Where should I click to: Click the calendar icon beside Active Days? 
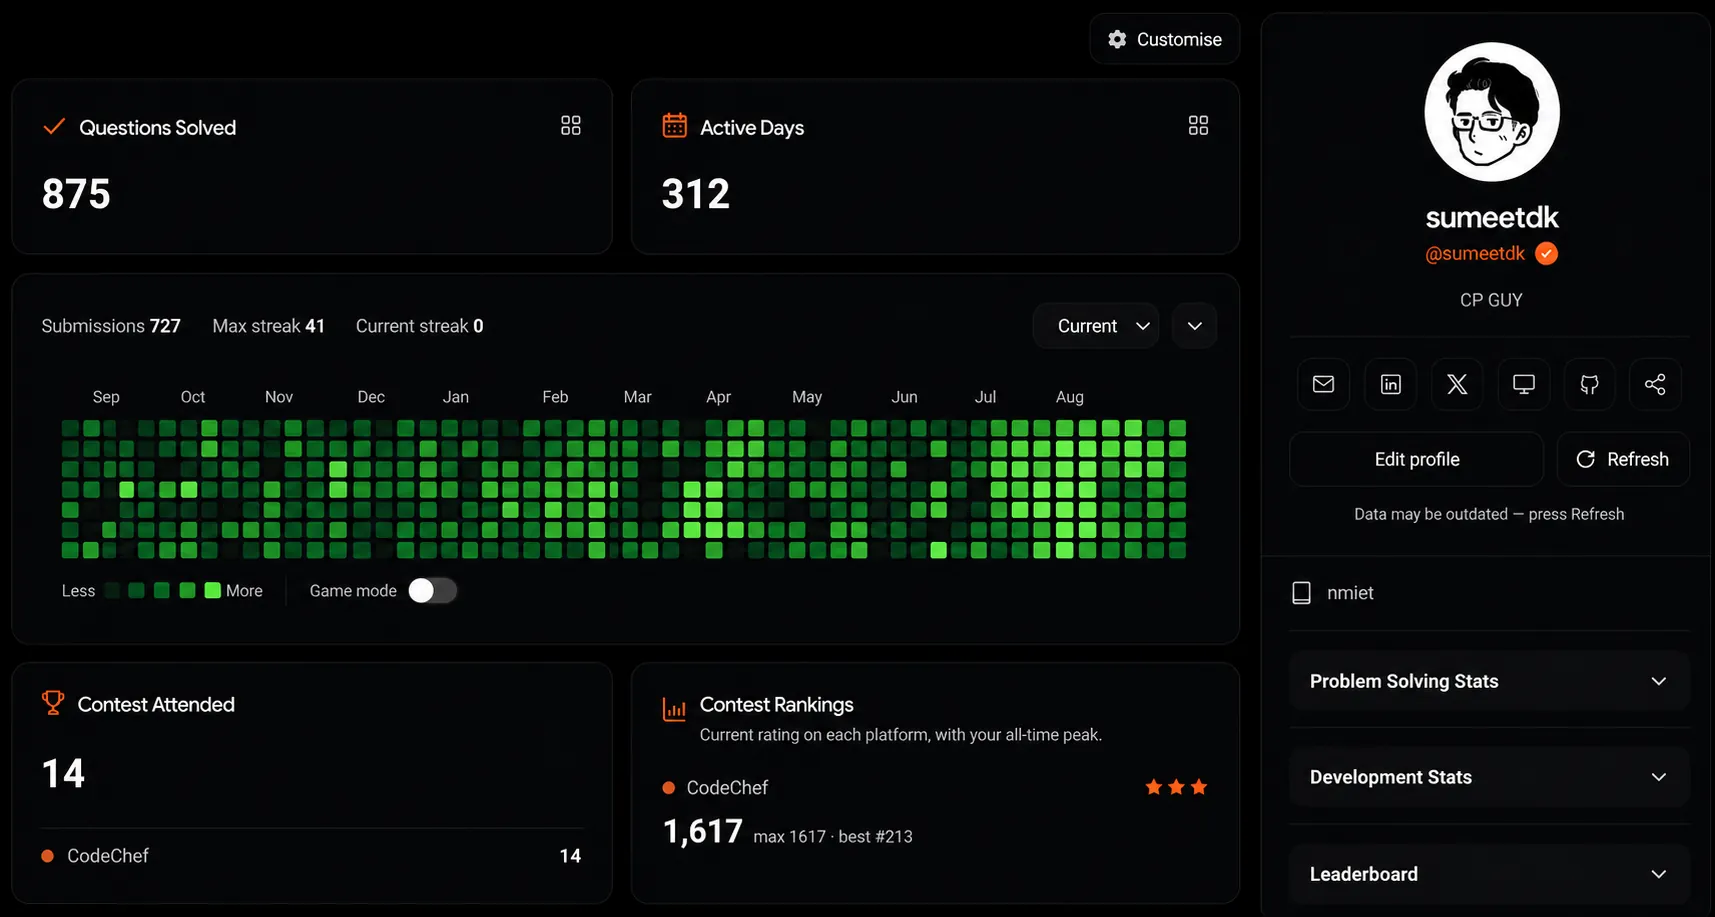[x=675, y=125]
